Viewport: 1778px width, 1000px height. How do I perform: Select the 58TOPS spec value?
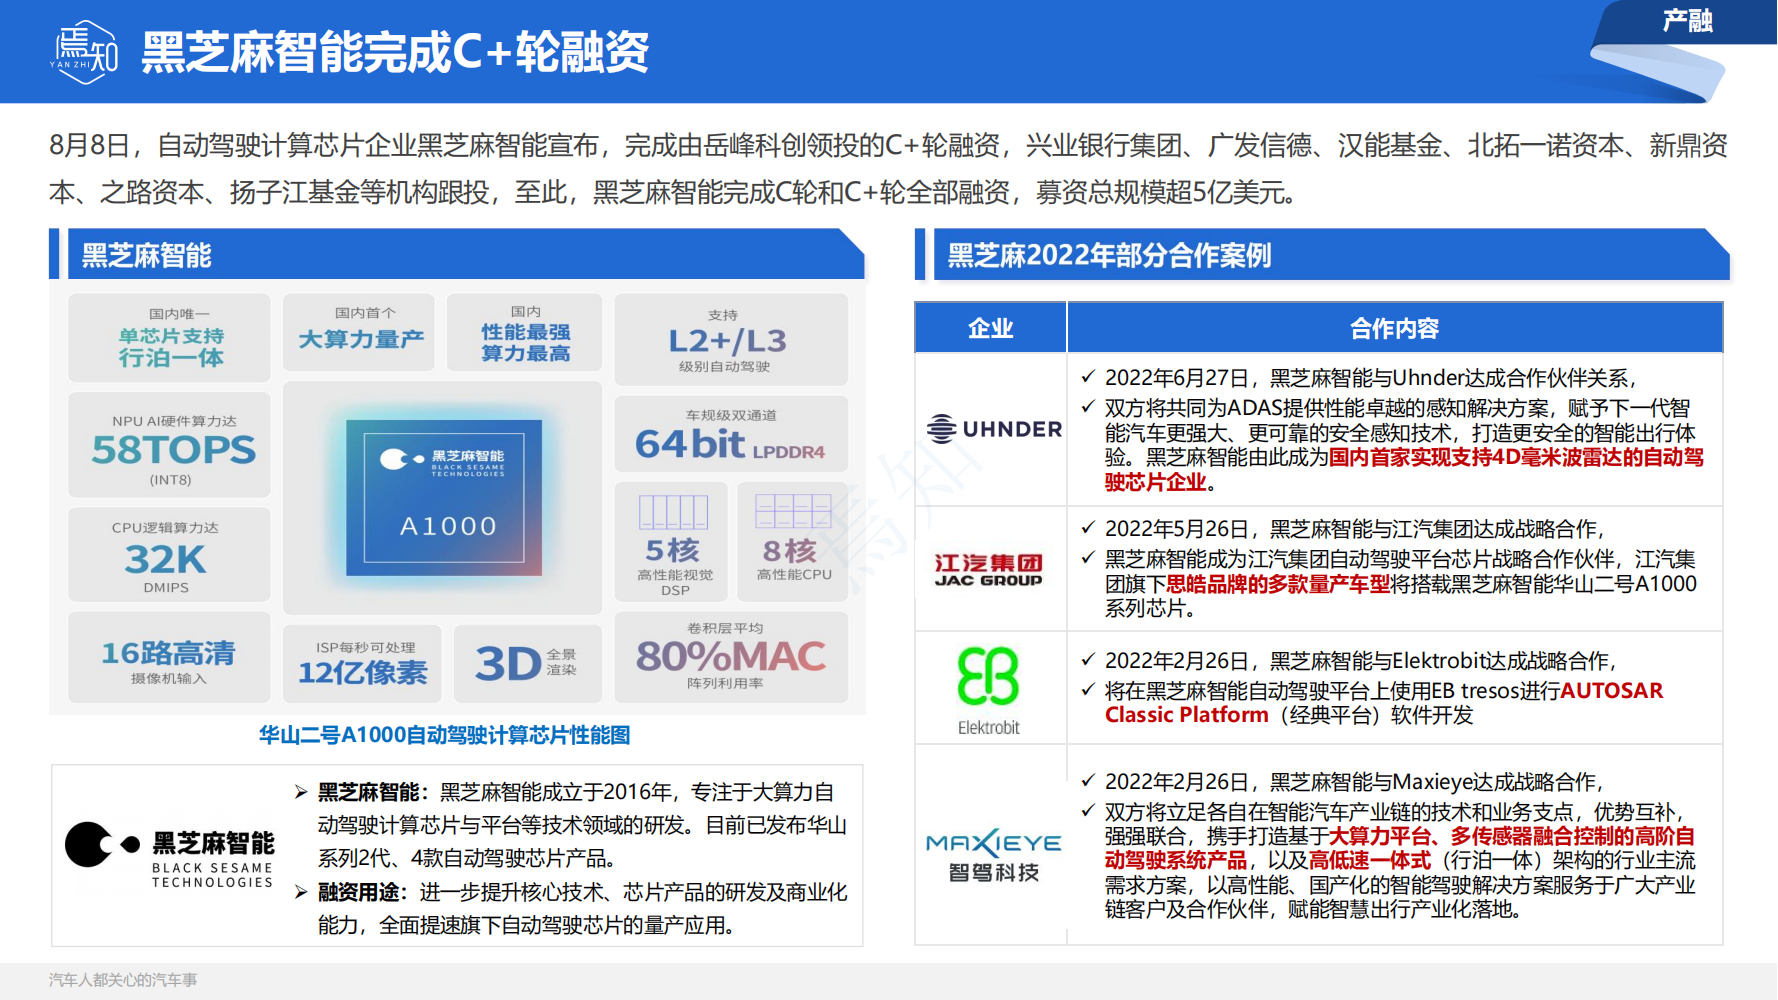coord(173,450)
